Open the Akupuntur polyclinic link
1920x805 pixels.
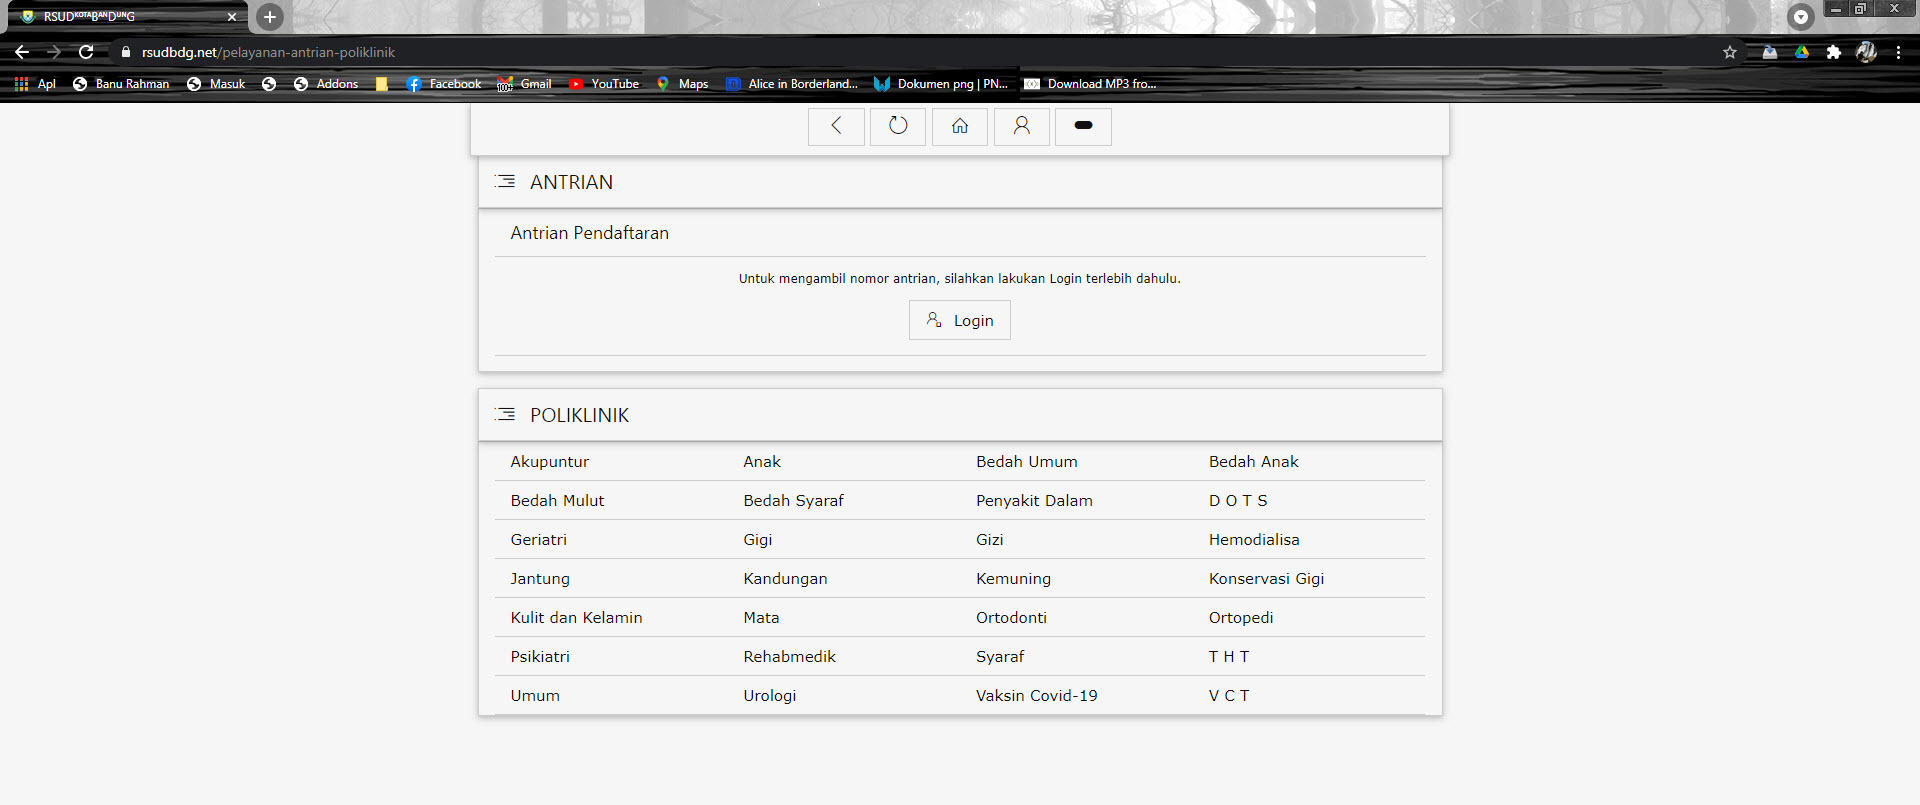(x=550, y=462)
